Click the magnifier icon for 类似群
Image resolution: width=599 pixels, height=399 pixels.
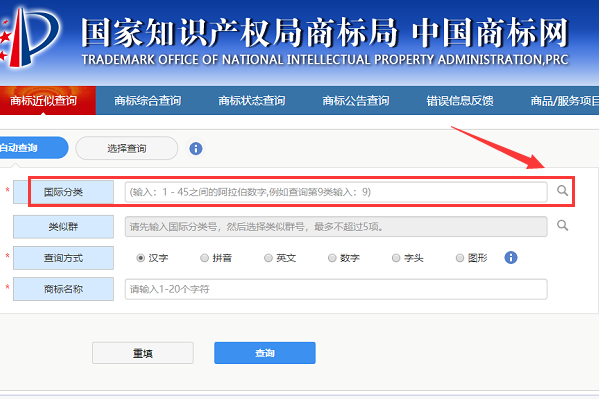click(562, 225)
